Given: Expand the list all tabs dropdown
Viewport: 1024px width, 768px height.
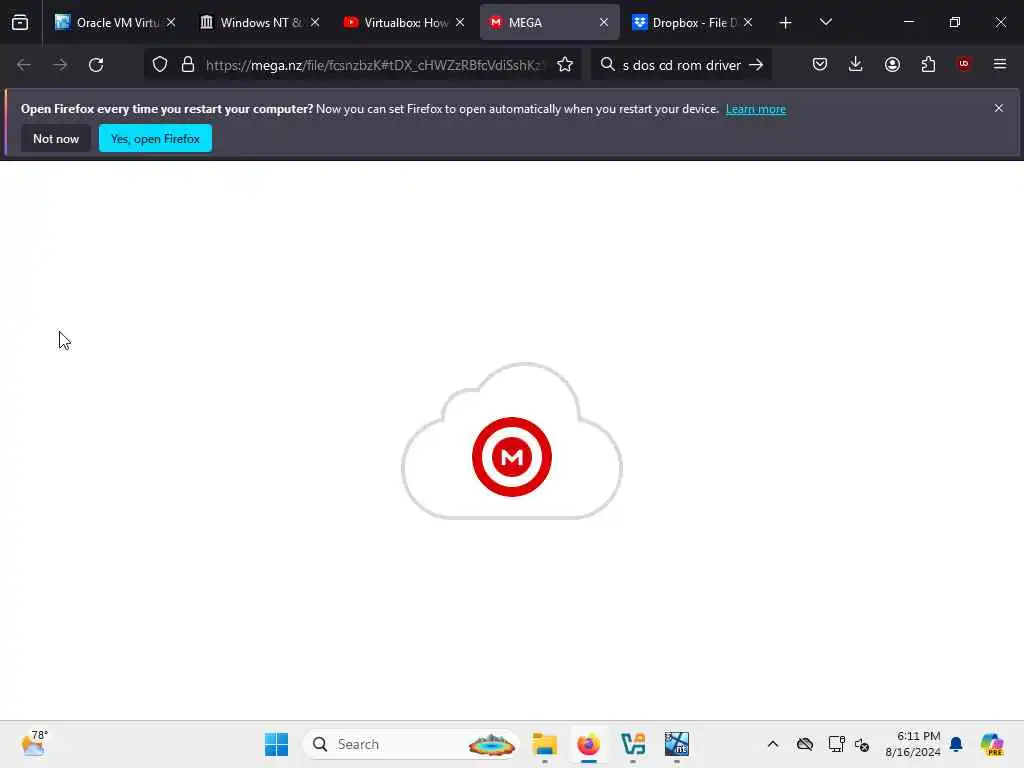Looking at the screenshot, I should (x=826, y=22).
